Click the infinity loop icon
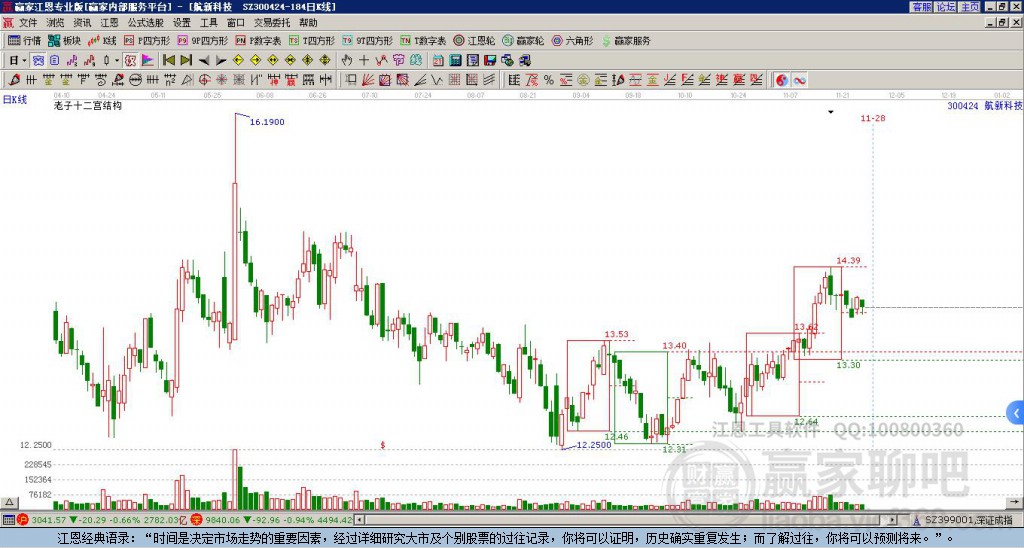 800,80
